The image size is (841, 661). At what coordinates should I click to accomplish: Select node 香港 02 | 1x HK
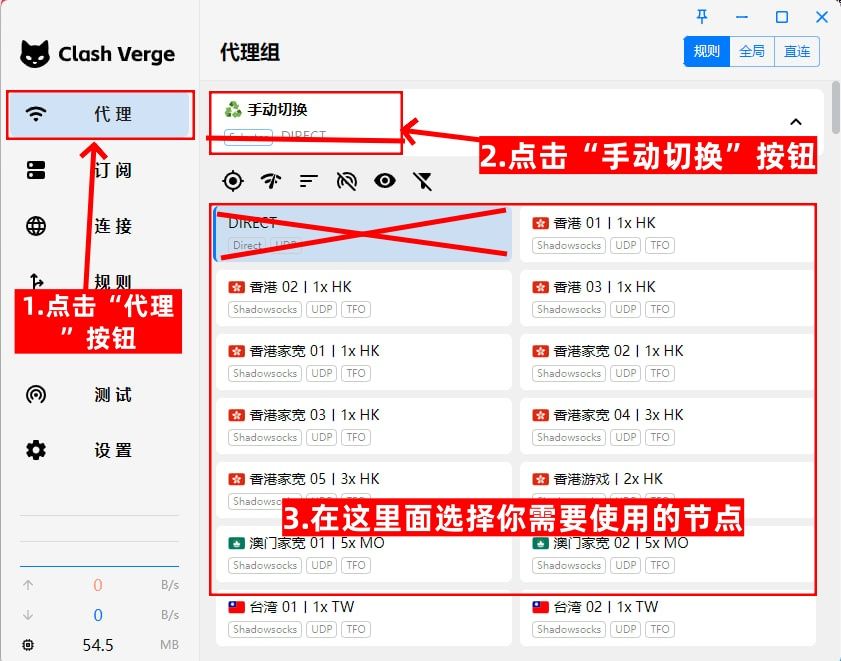[x=363, y=298]
